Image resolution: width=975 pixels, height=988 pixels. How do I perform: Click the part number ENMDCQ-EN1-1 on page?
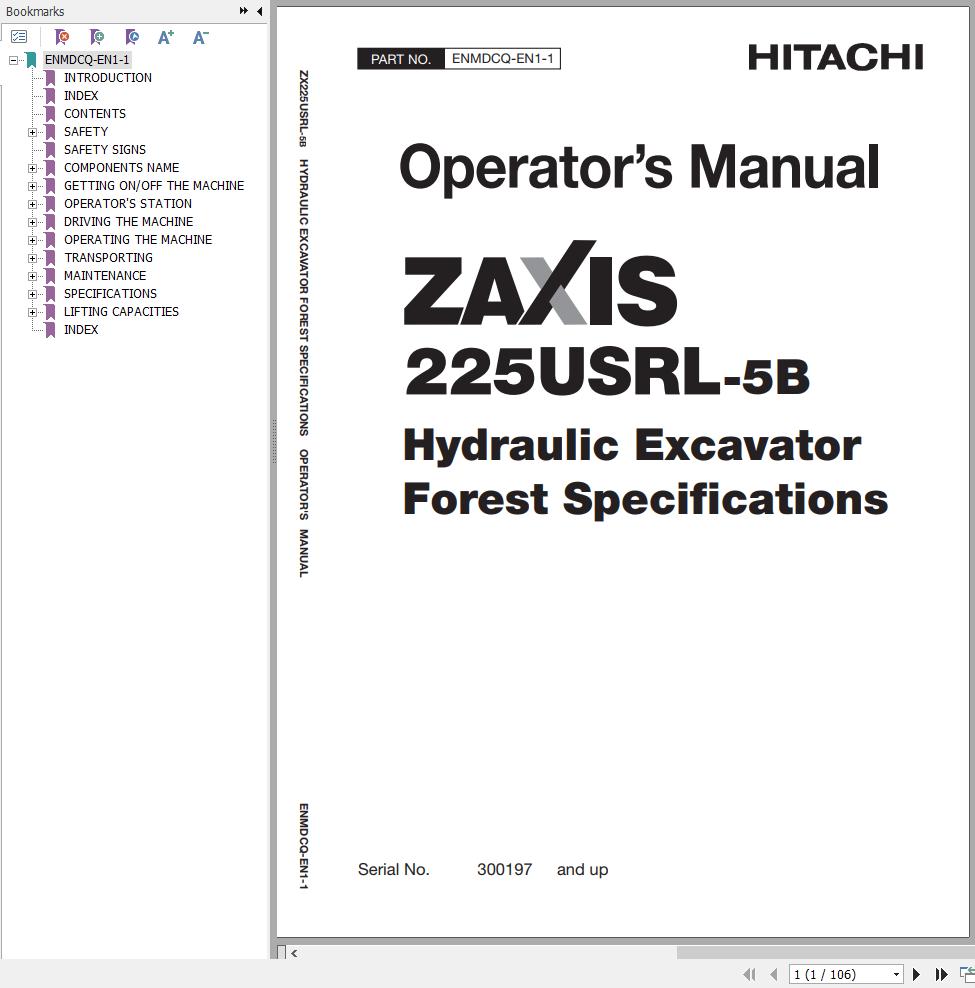point(502,59)
